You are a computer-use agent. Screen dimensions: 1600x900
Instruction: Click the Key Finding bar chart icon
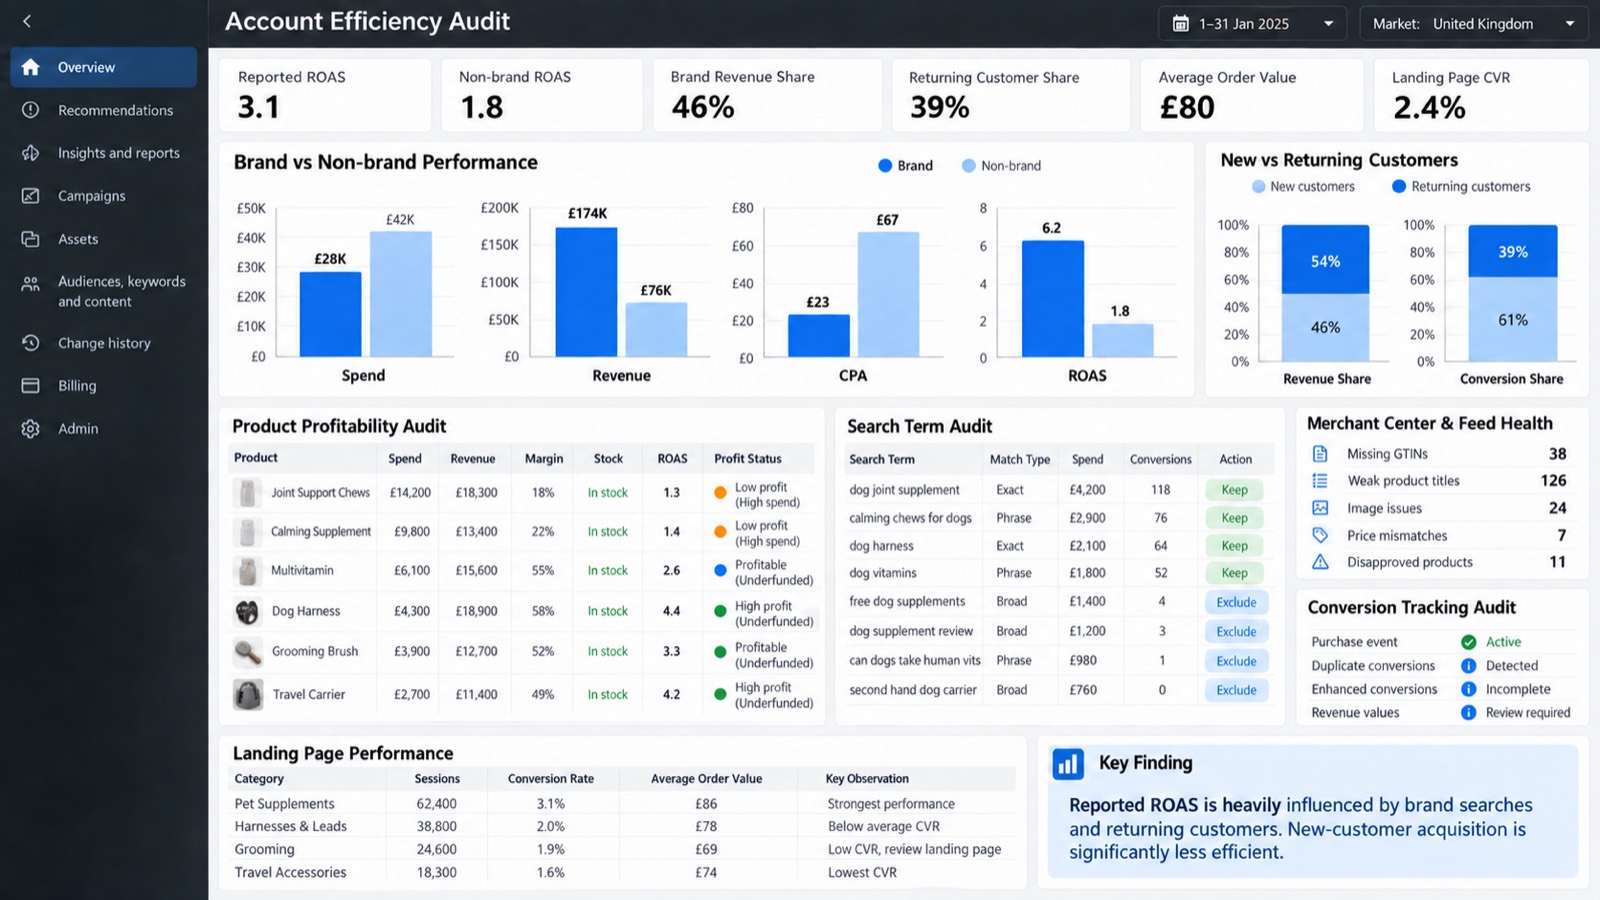pyautogui.click(x=1068, y=764)
